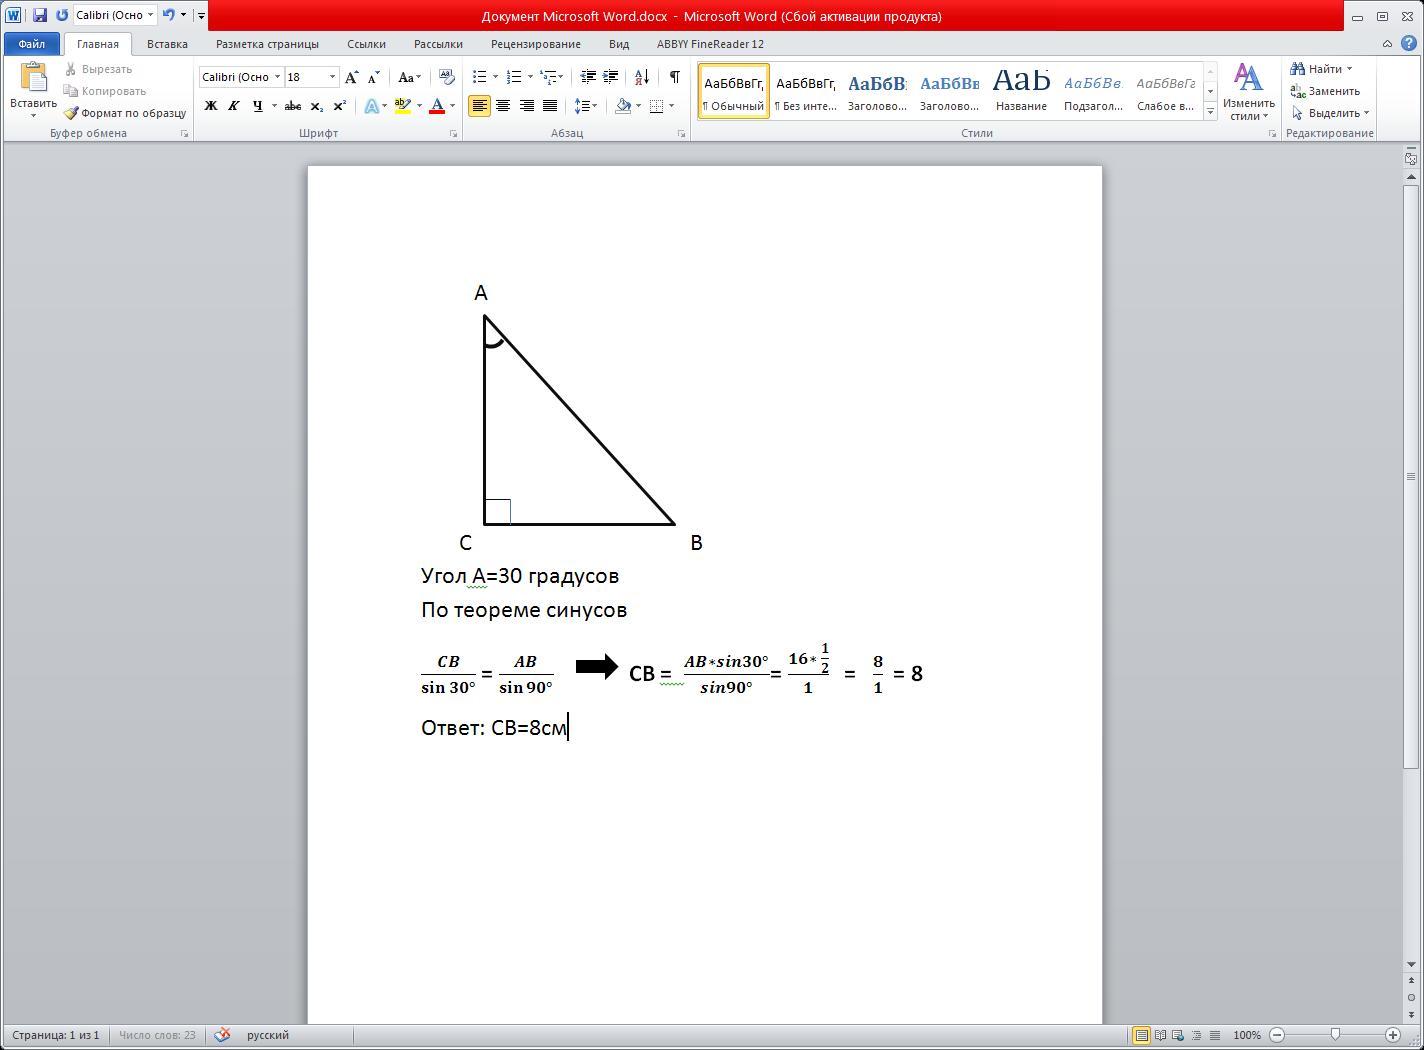Click Формат по образцу button
The height and width of the screenshot is (1050, 1424).
pyautogui.click(x=125, y=113)
